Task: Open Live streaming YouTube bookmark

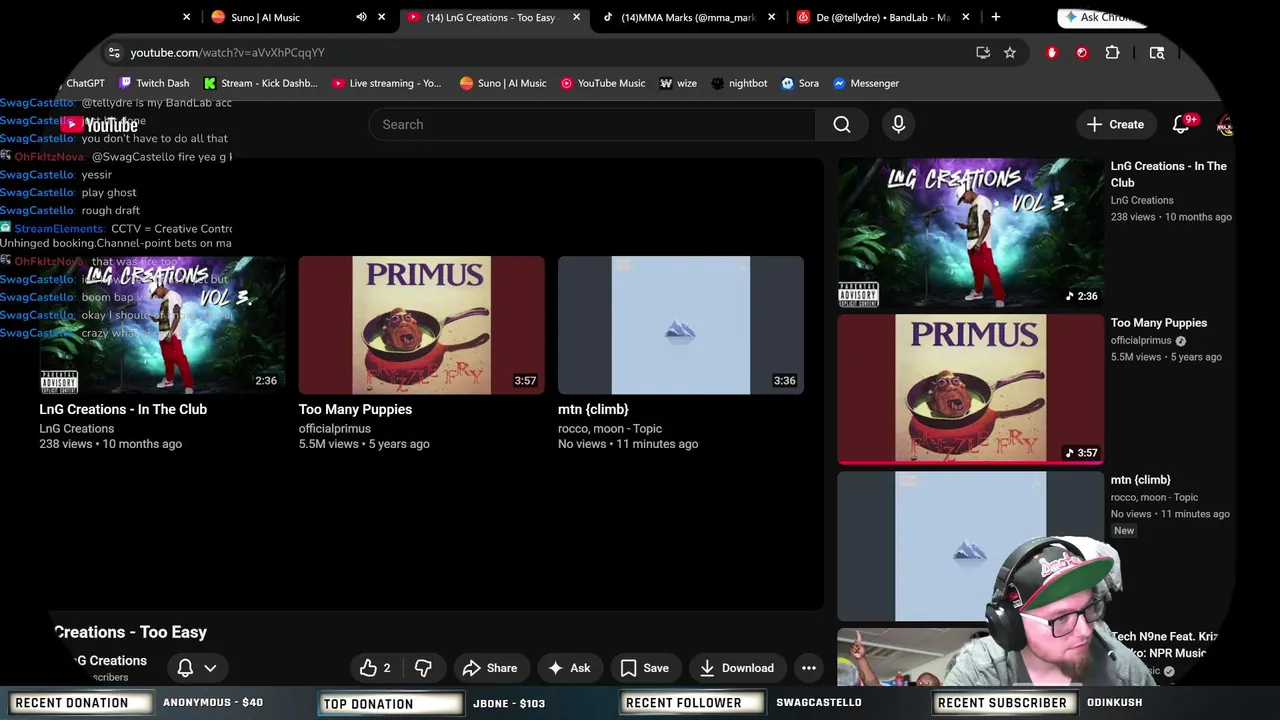Action: click(387, 83)
